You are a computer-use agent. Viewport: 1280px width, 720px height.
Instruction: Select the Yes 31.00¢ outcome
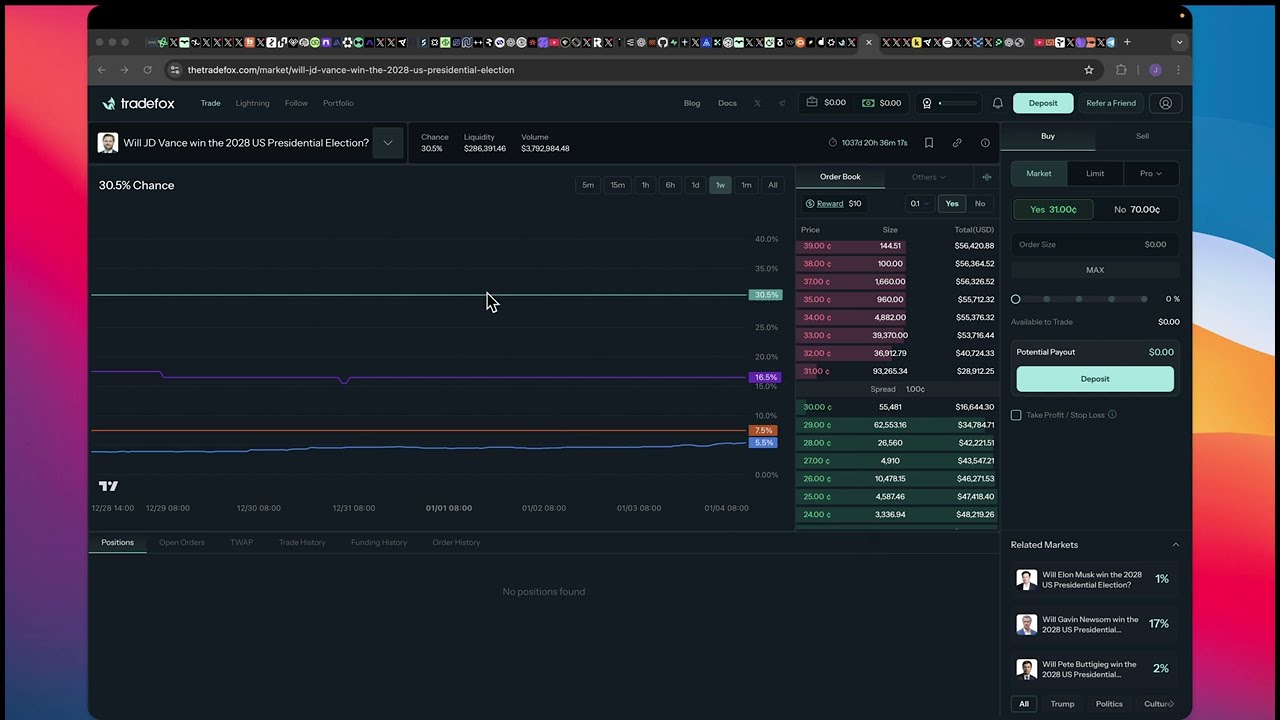(1053, 209)
